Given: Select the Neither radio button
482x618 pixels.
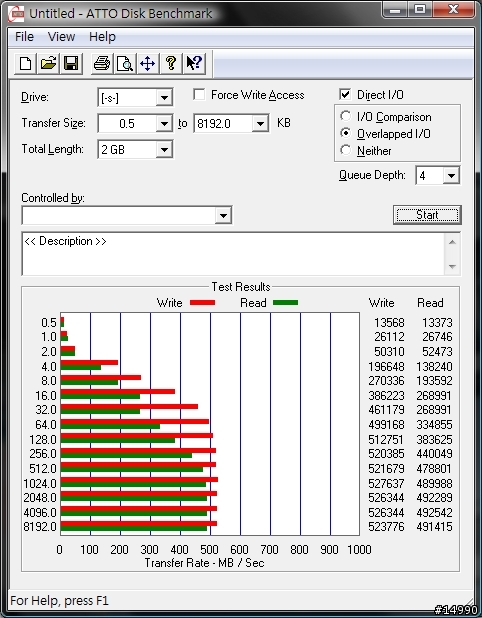Looking at the screenshot, I should pos(345,150).
